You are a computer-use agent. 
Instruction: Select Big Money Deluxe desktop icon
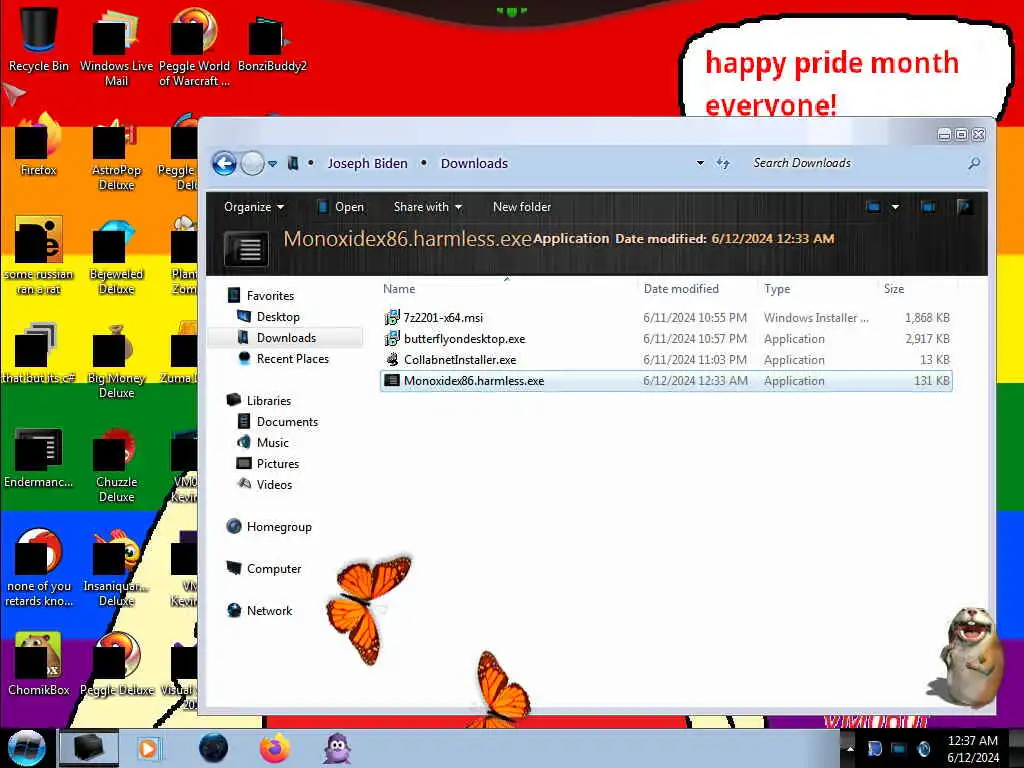pos(116,361)
